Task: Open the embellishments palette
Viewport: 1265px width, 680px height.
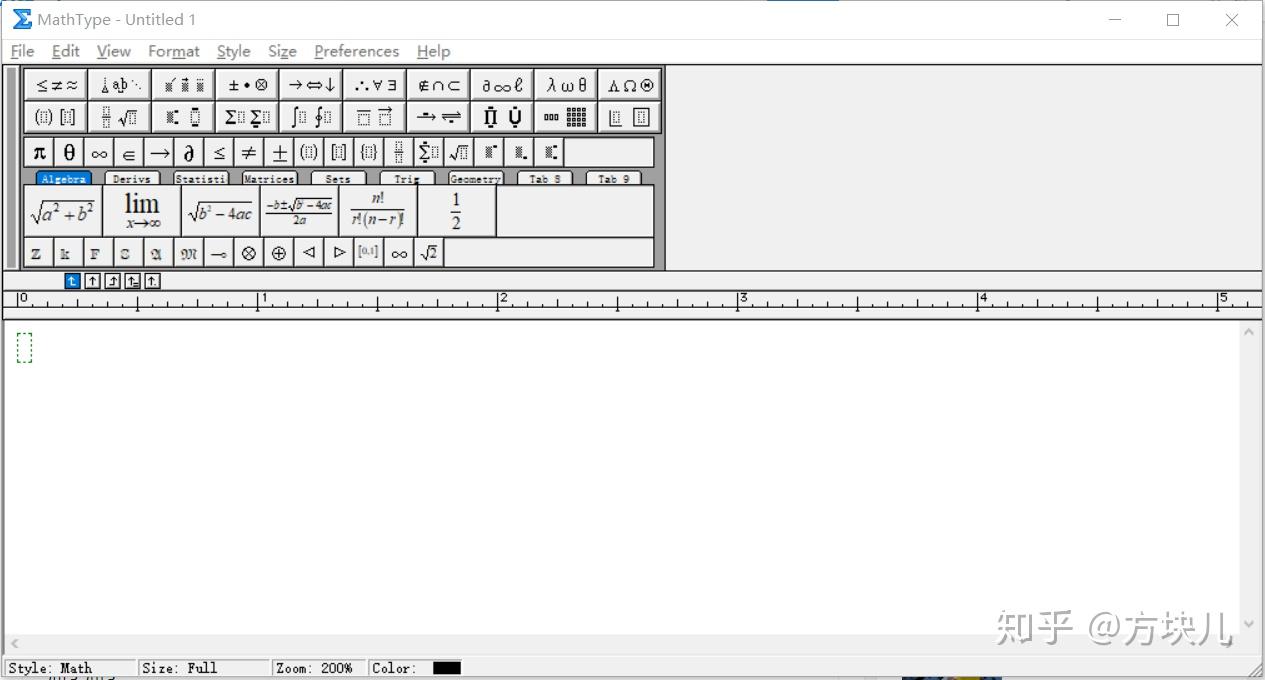Action: tap(184, 85)
